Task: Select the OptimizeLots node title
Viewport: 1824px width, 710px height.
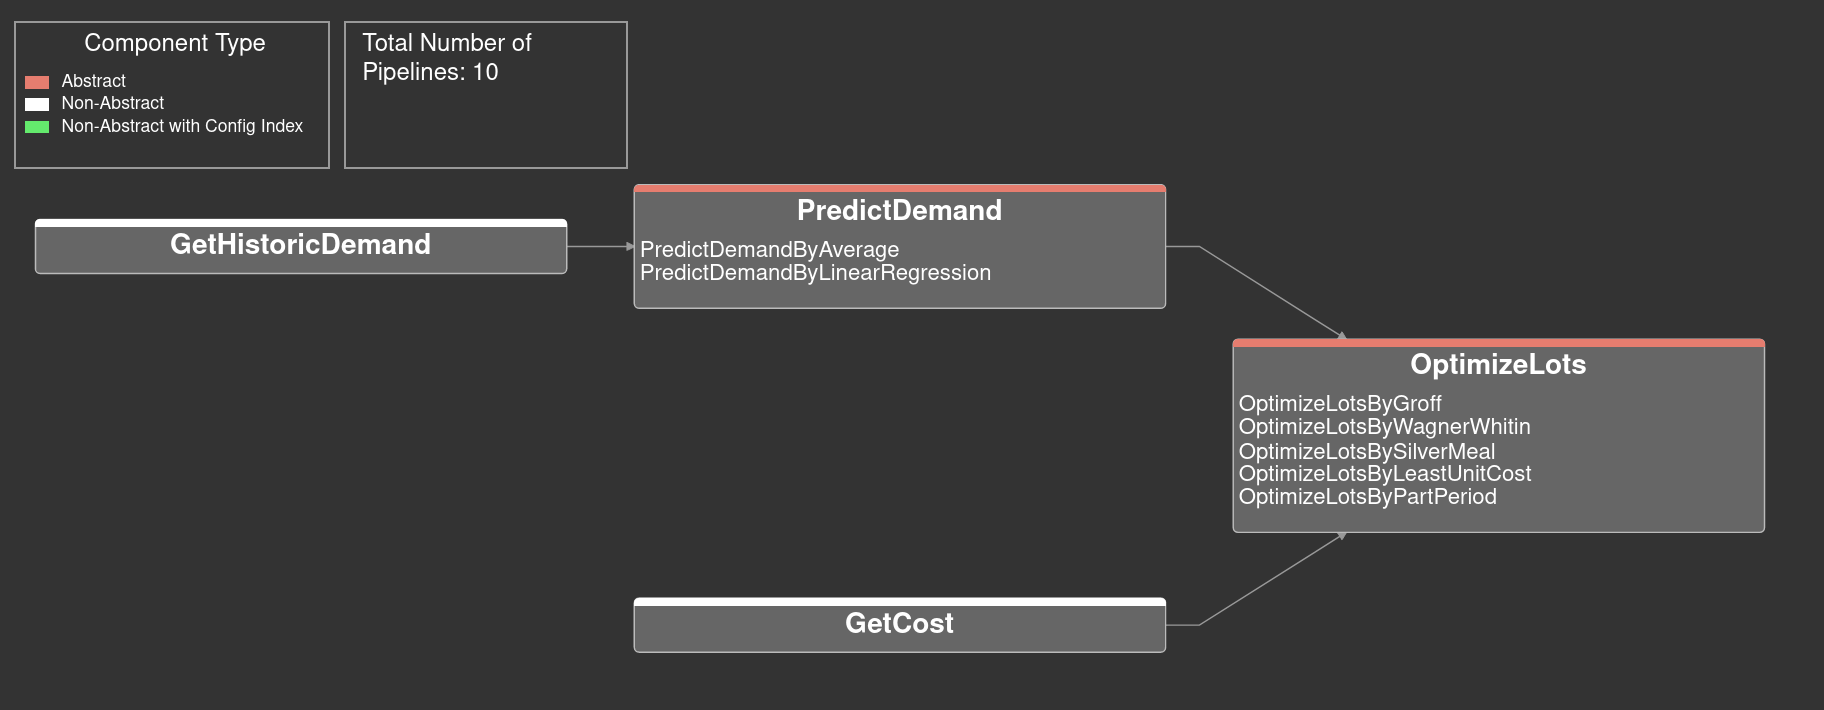Action: coord(1497,364)
